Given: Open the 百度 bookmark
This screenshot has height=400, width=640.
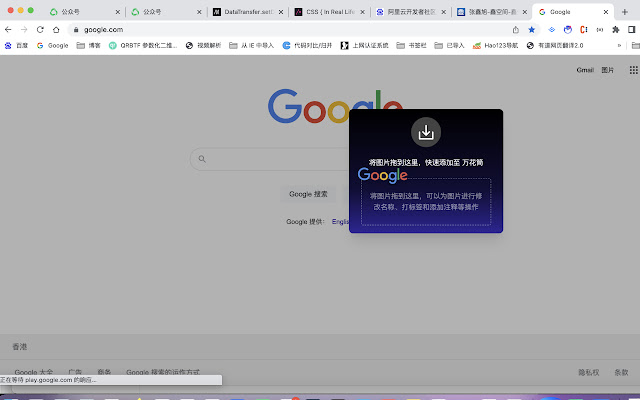Looking at the screenshot, I should [x=16, y=45].
